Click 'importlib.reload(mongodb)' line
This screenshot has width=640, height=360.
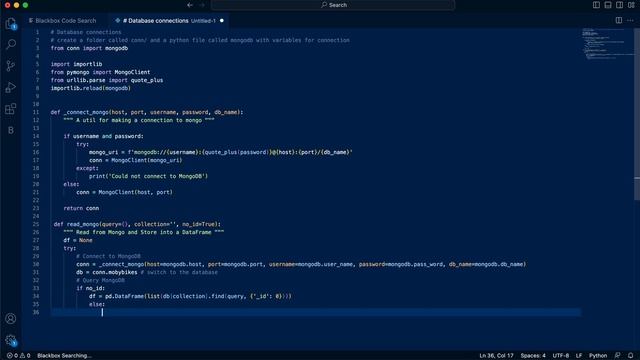tap(91, 88)
